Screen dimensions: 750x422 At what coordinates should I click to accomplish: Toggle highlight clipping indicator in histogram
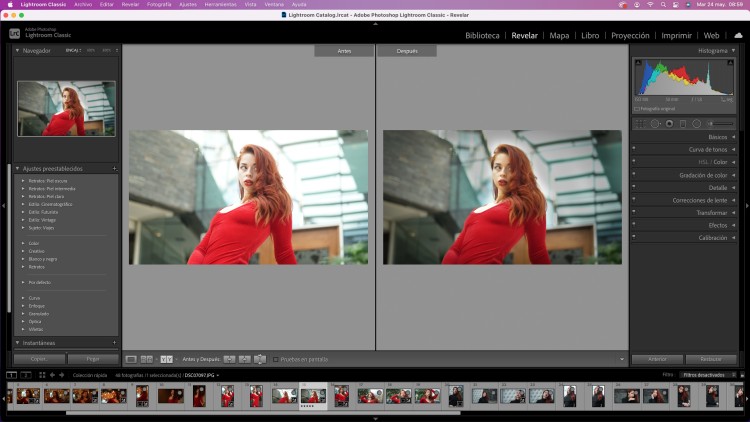[730, 63]
